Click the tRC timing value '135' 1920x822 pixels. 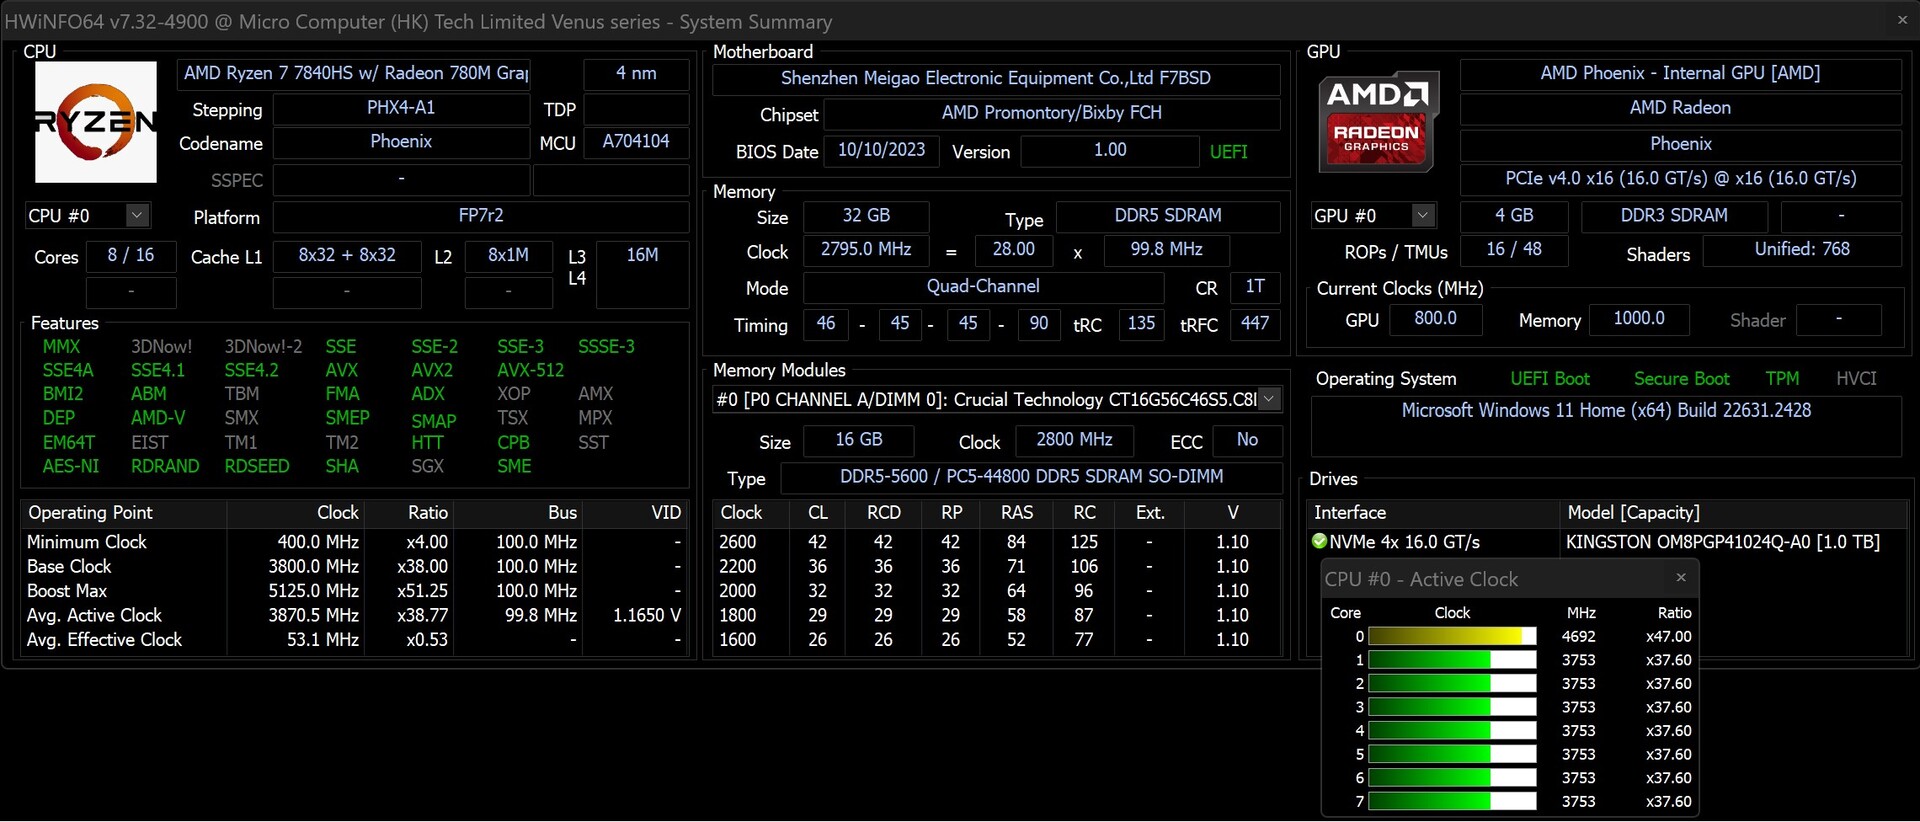pos(1141,324)
